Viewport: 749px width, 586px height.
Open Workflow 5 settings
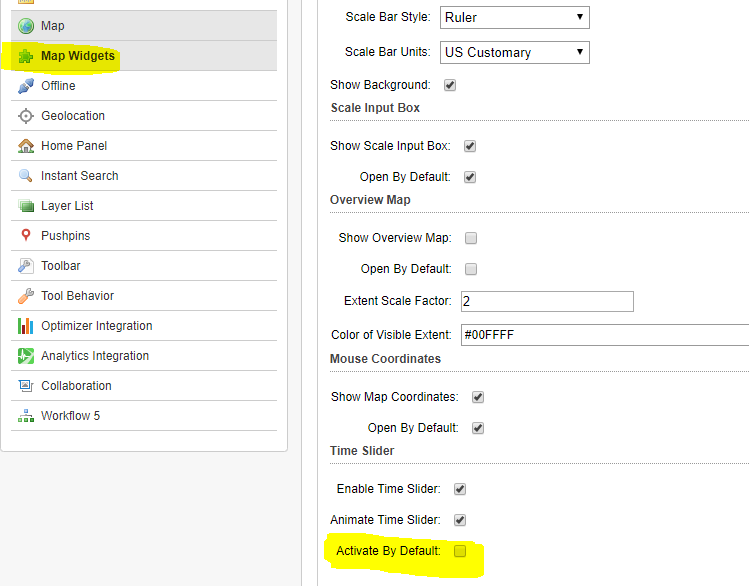144,416
